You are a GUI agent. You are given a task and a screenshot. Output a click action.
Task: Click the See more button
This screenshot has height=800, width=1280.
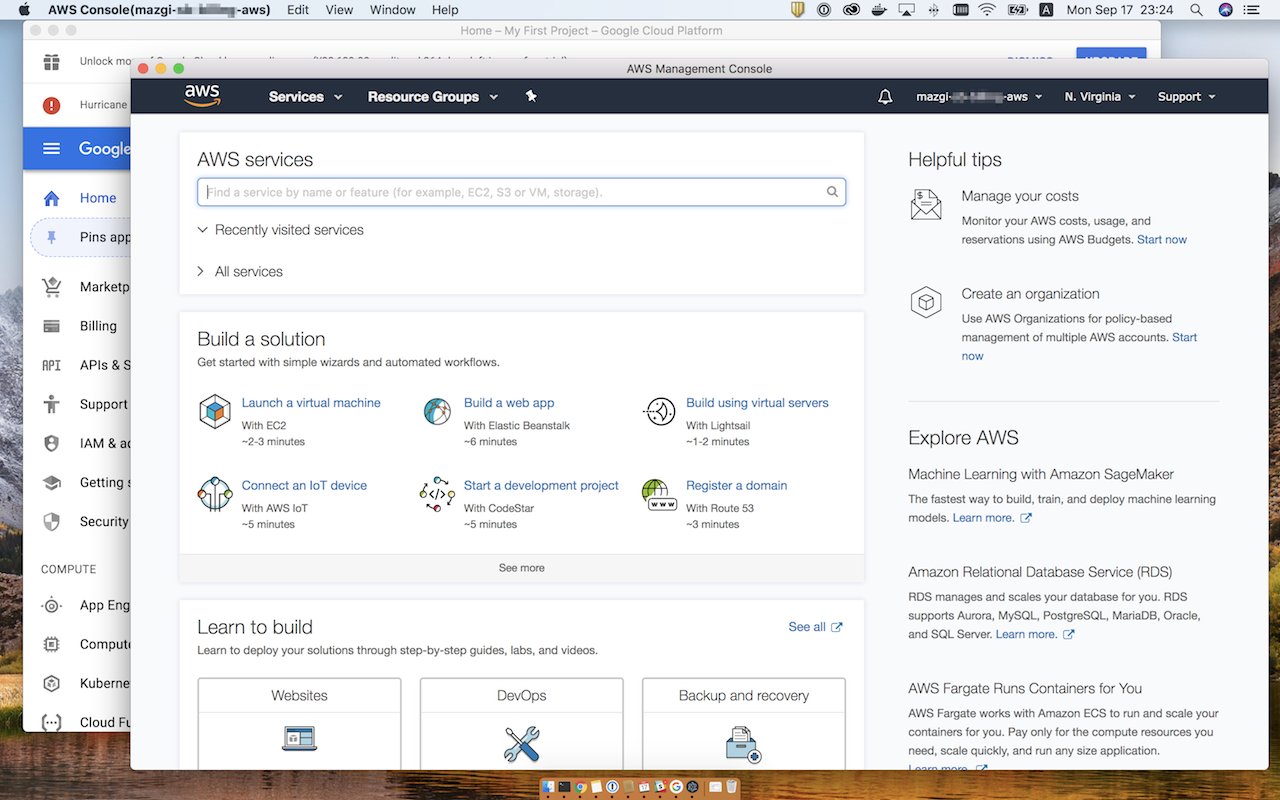tap(521, 568)
